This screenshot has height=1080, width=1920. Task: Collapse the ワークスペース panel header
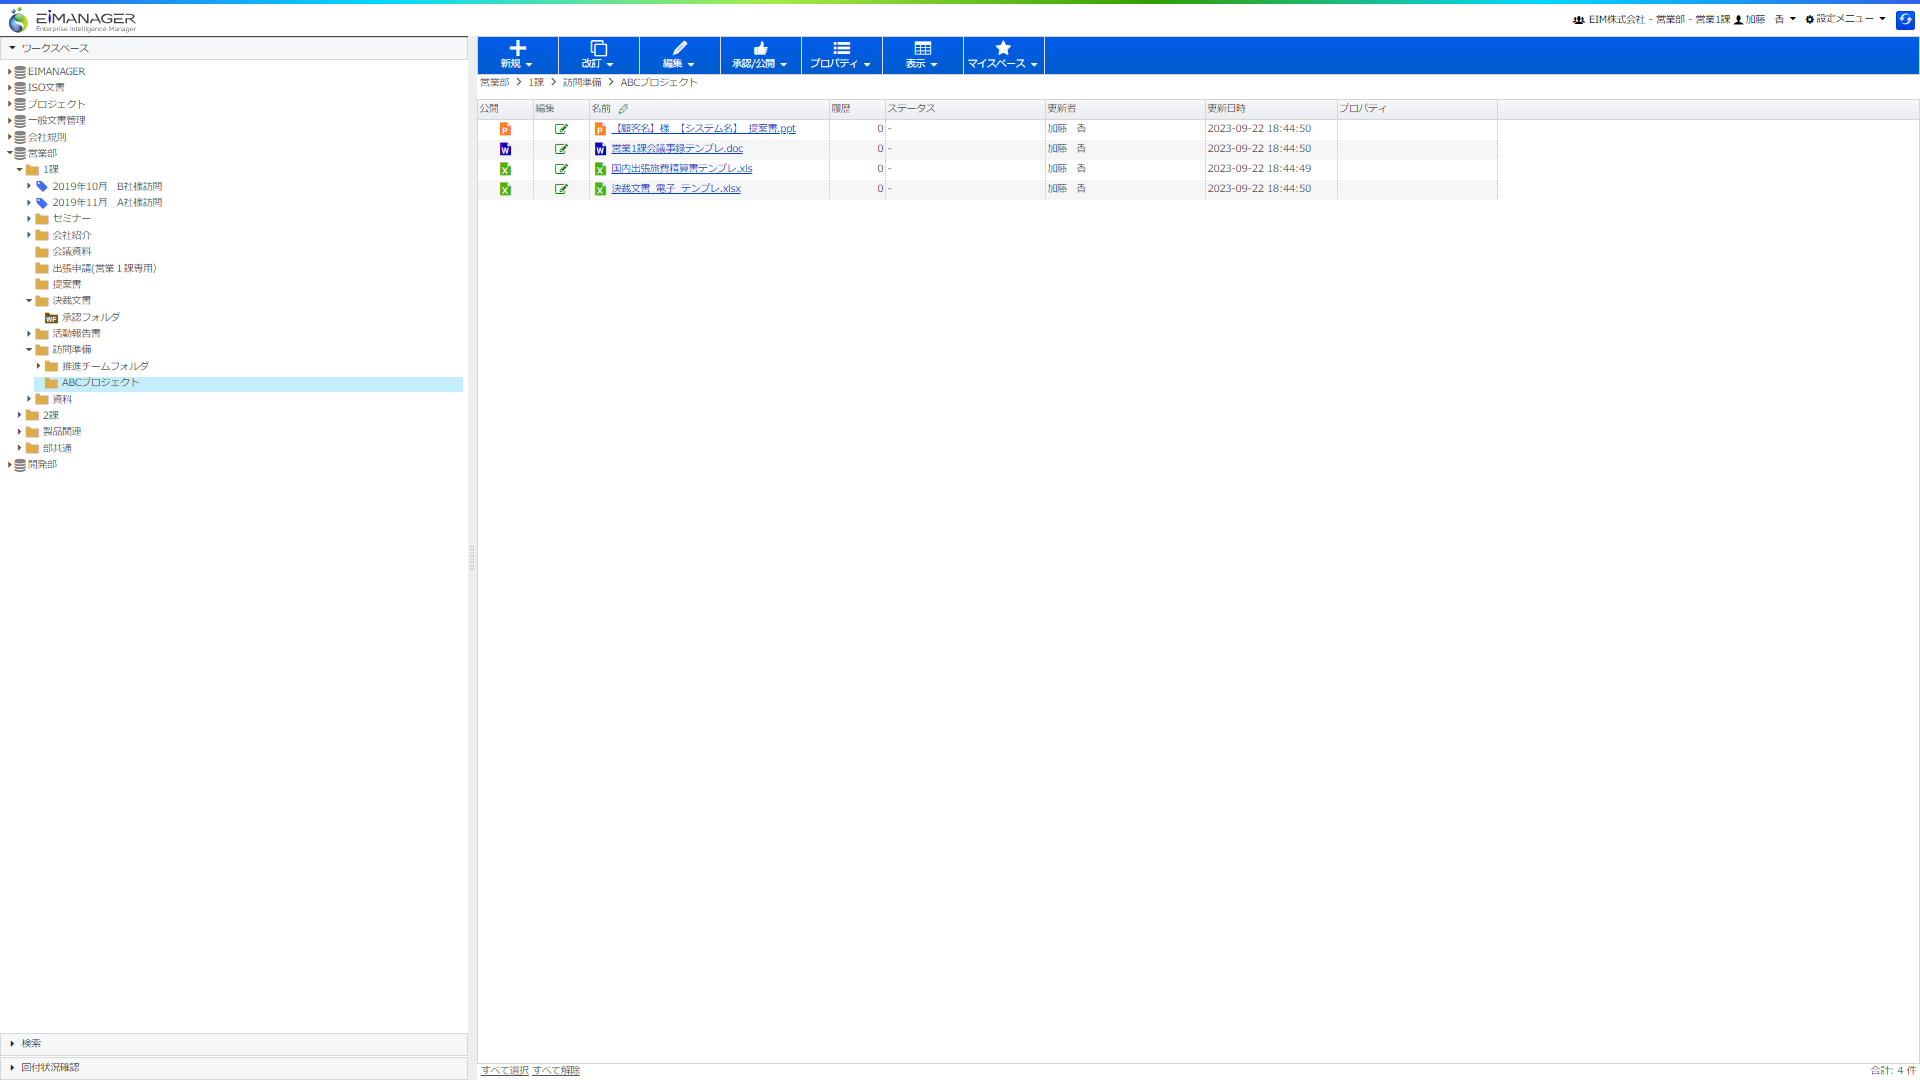pos(234,48)
